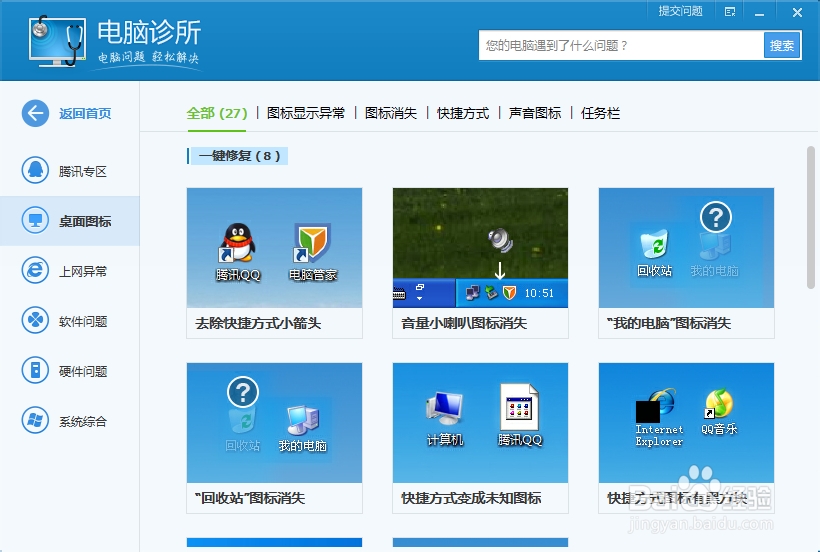Click the 电脑管家 shield icon in first card
Image resolution: width=820 pixels, height=552 pixels.
312,243
